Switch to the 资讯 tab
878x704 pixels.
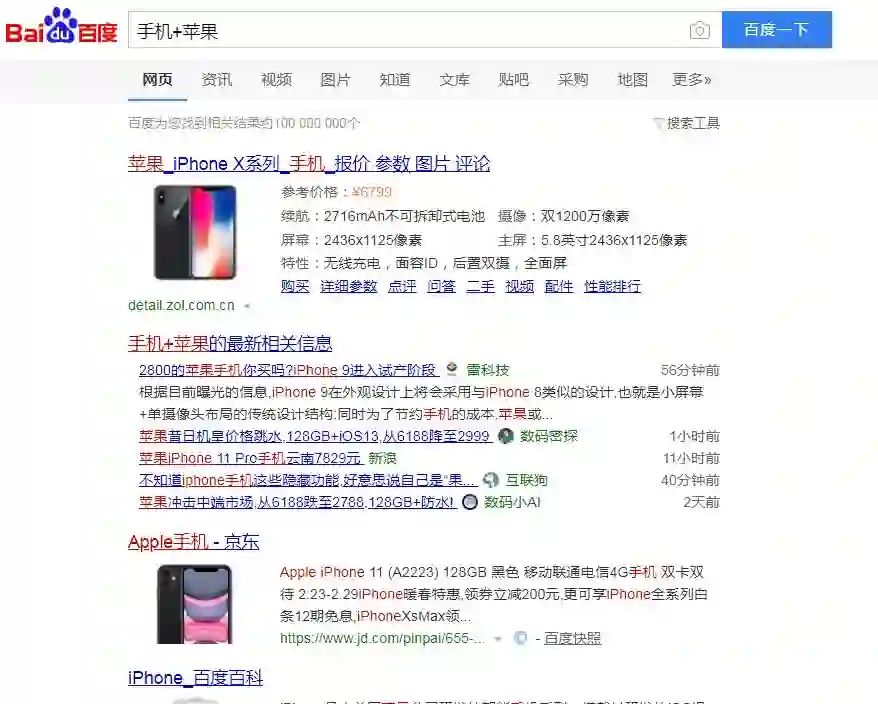[x=217, y=80]
